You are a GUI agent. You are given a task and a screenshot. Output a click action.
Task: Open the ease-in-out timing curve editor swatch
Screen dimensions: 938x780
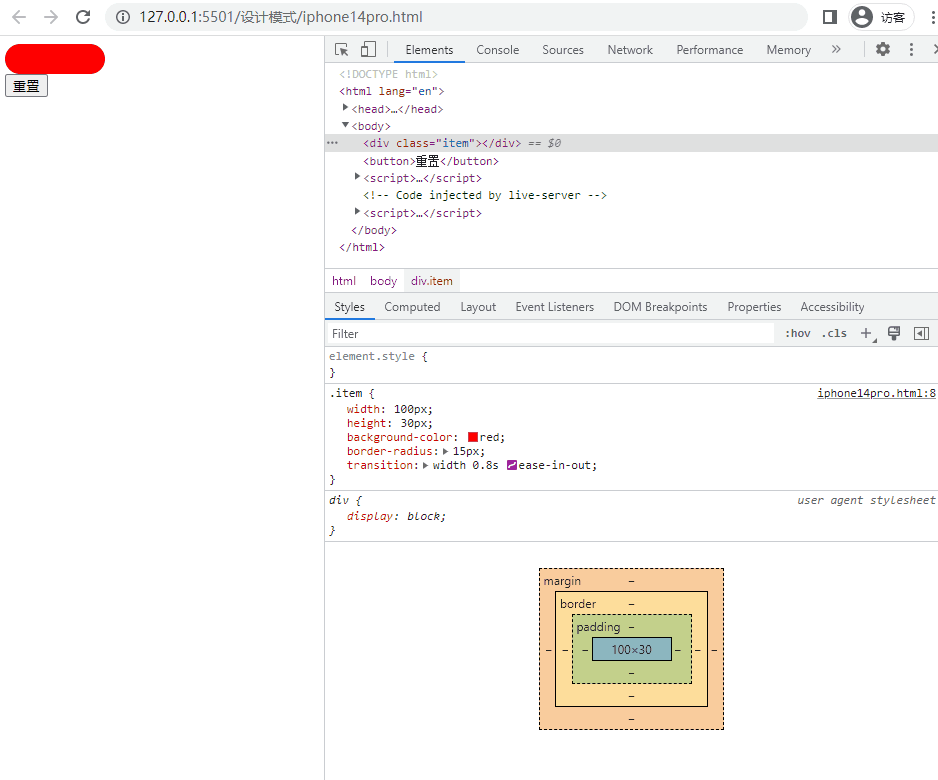tap(511, 465)
